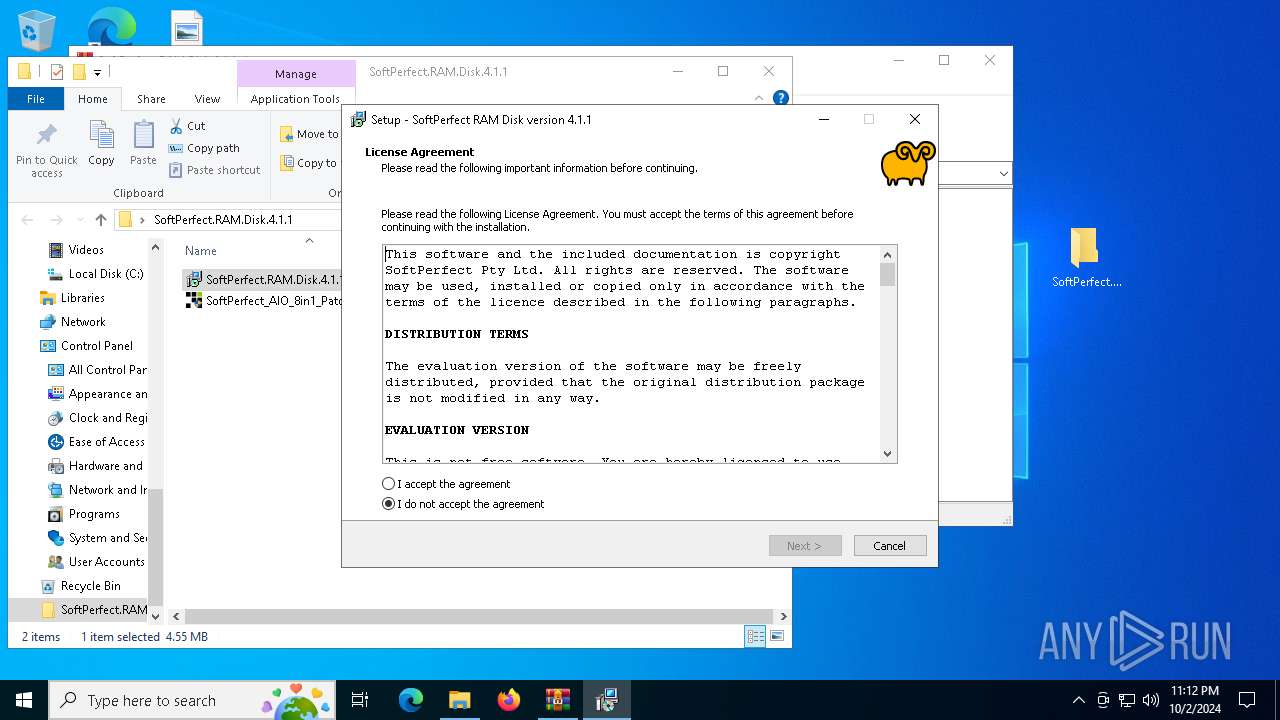Switch to Details view layout icon
This screenshot has width=1280, height=720.
[x=755, y=636]
